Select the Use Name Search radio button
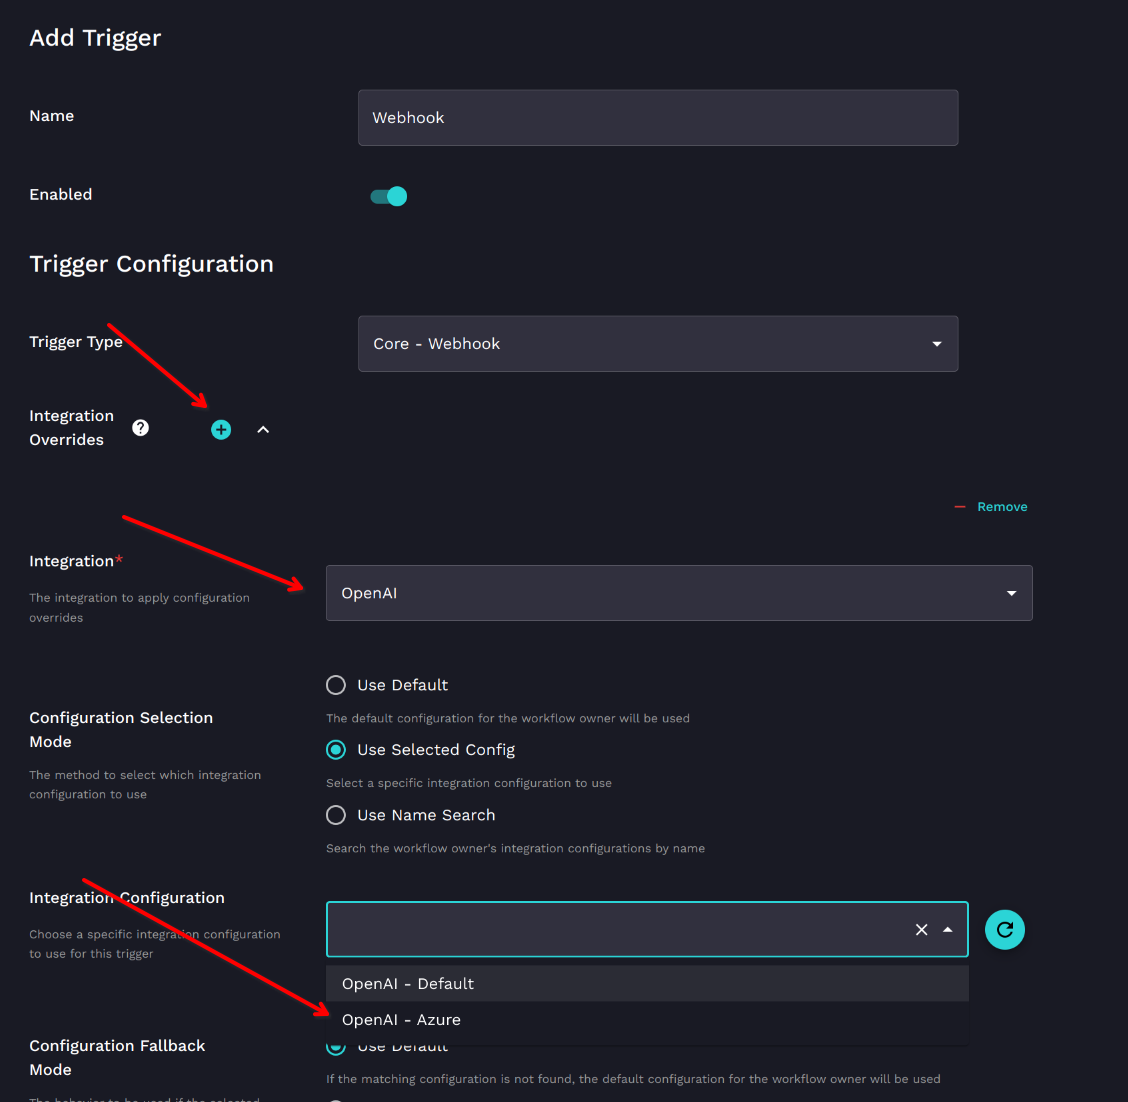The height and width of the screenshot is (1102, 1128). coord(336,815)
